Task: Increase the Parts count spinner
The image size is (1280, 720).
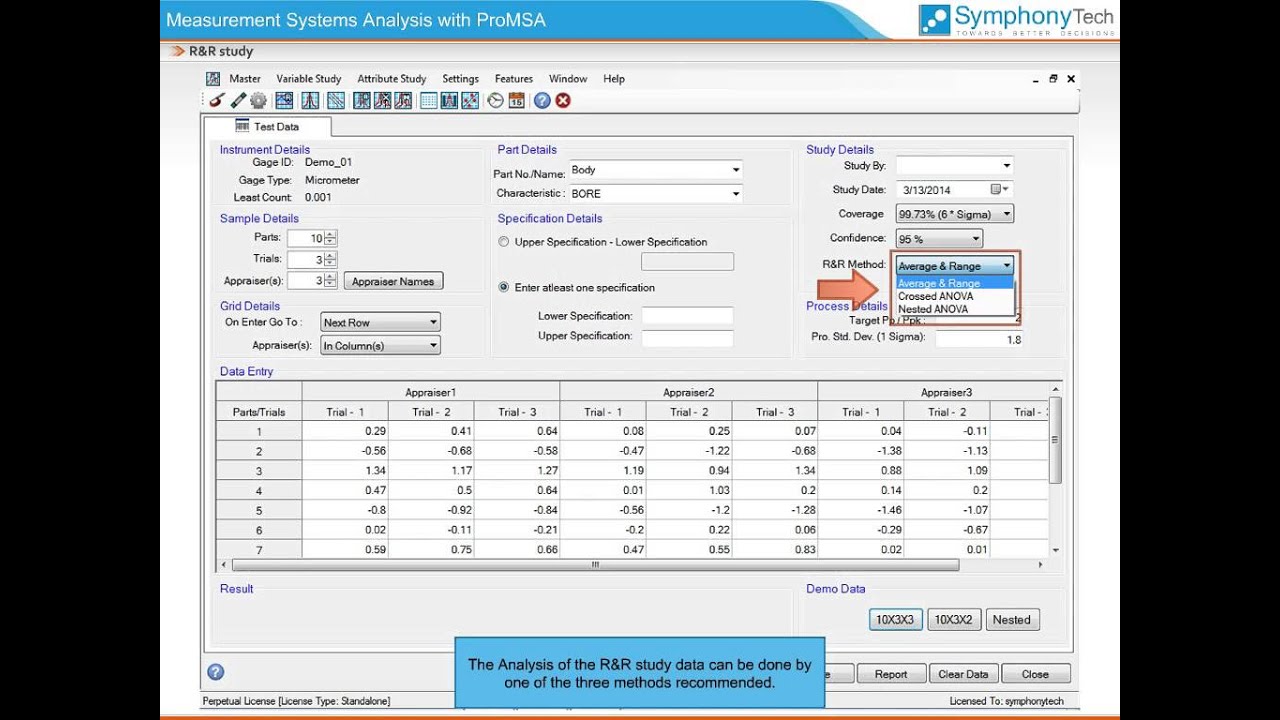Action: pyautogui.click(x=331, y=234)
